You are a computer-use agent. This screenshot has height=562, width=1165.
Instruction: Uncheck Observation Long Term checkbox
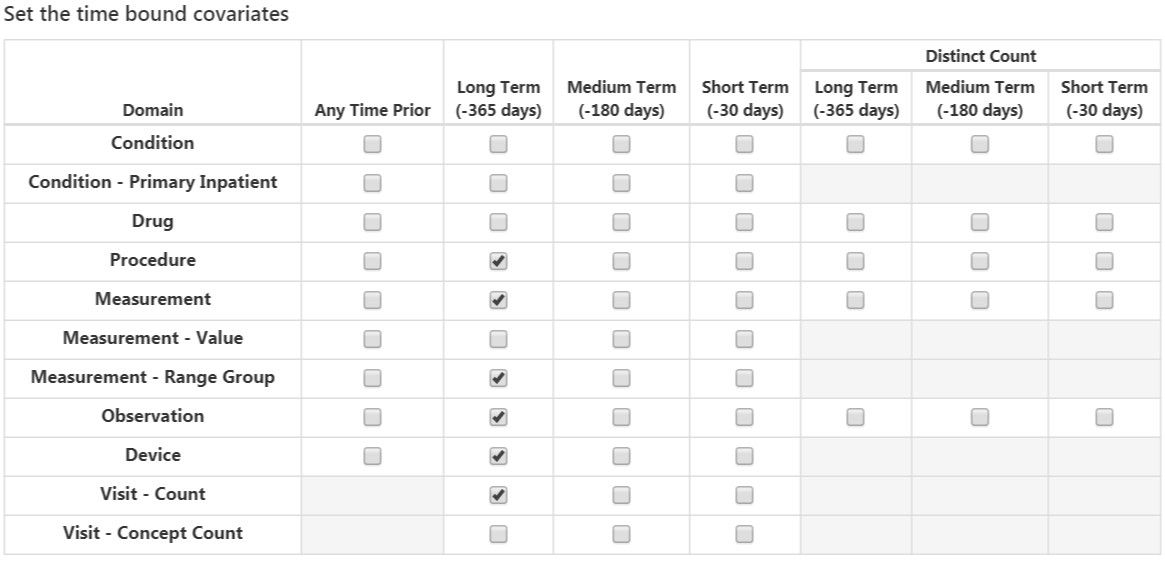coord(499,417)
